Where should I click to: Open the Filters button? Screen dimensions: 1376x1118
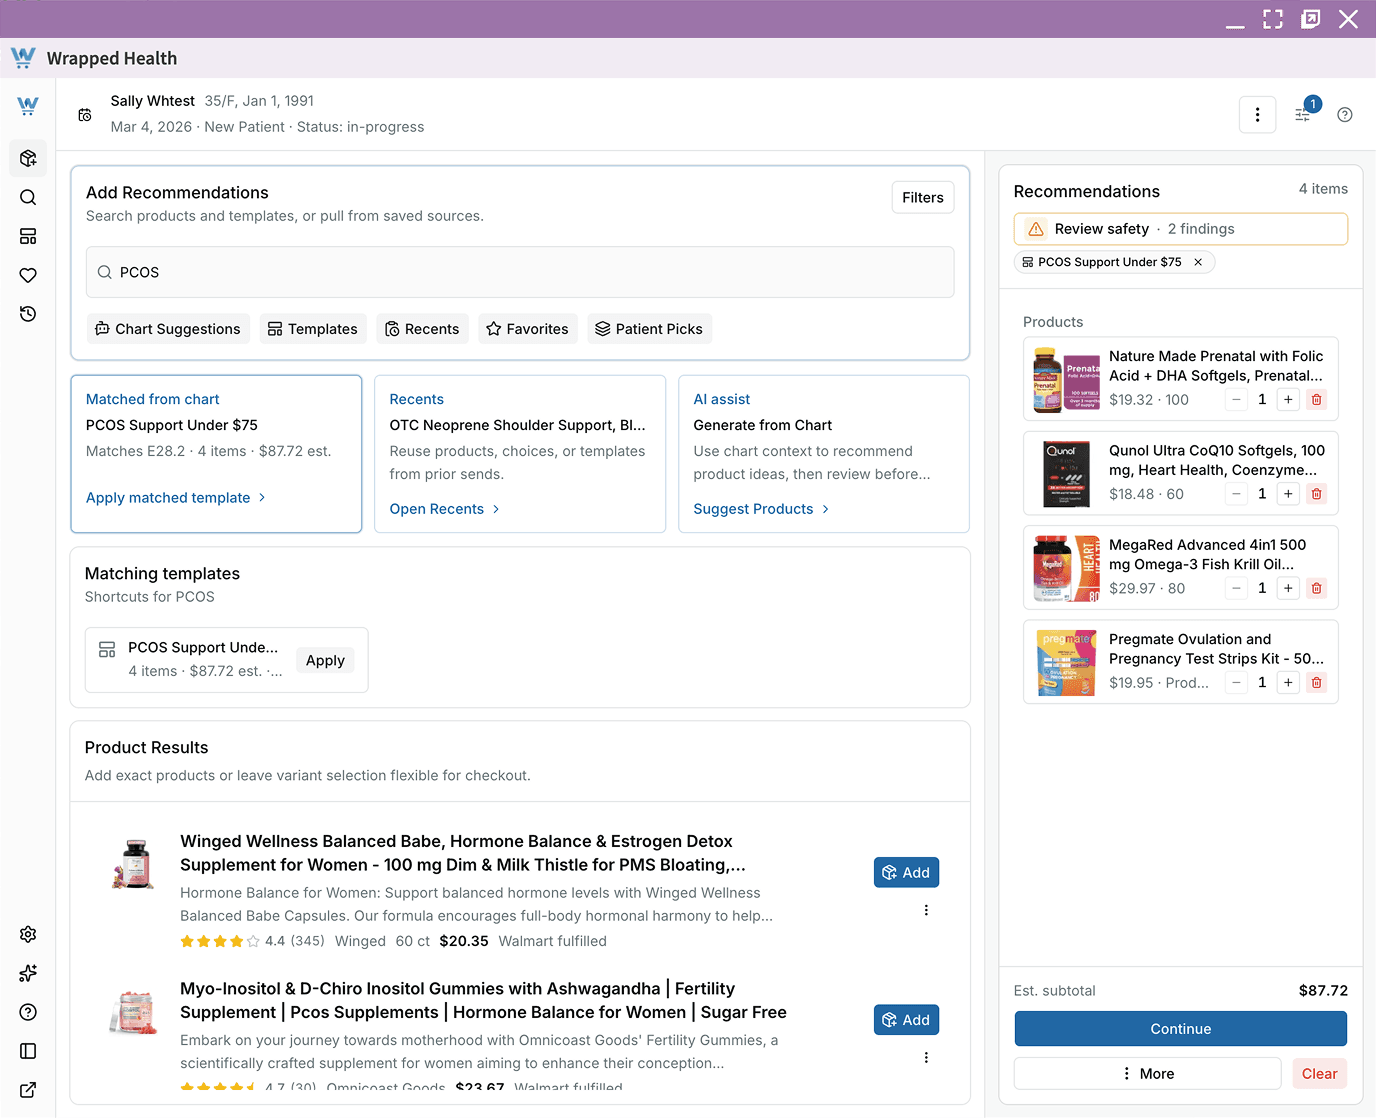(x=923, y=198)
